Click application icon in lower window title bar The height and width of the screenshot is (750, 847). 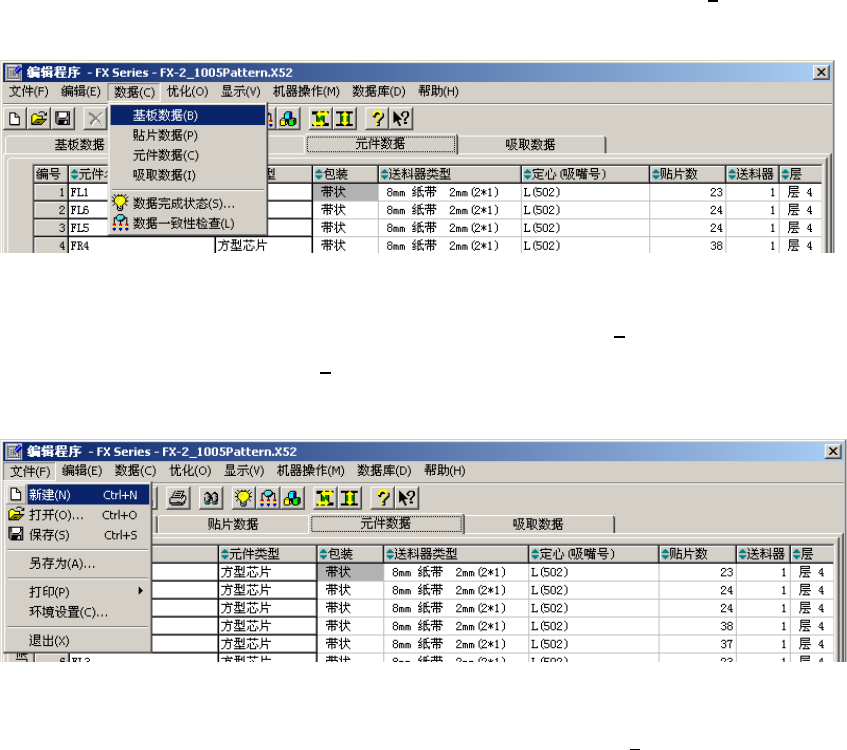[14, 451]
